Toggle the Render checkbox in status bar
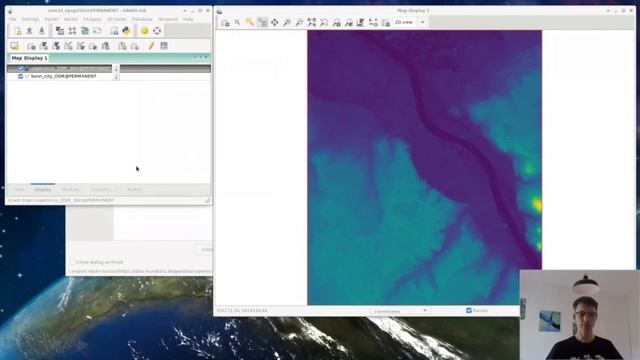This screenshot has height=360, width=640. 469,311
